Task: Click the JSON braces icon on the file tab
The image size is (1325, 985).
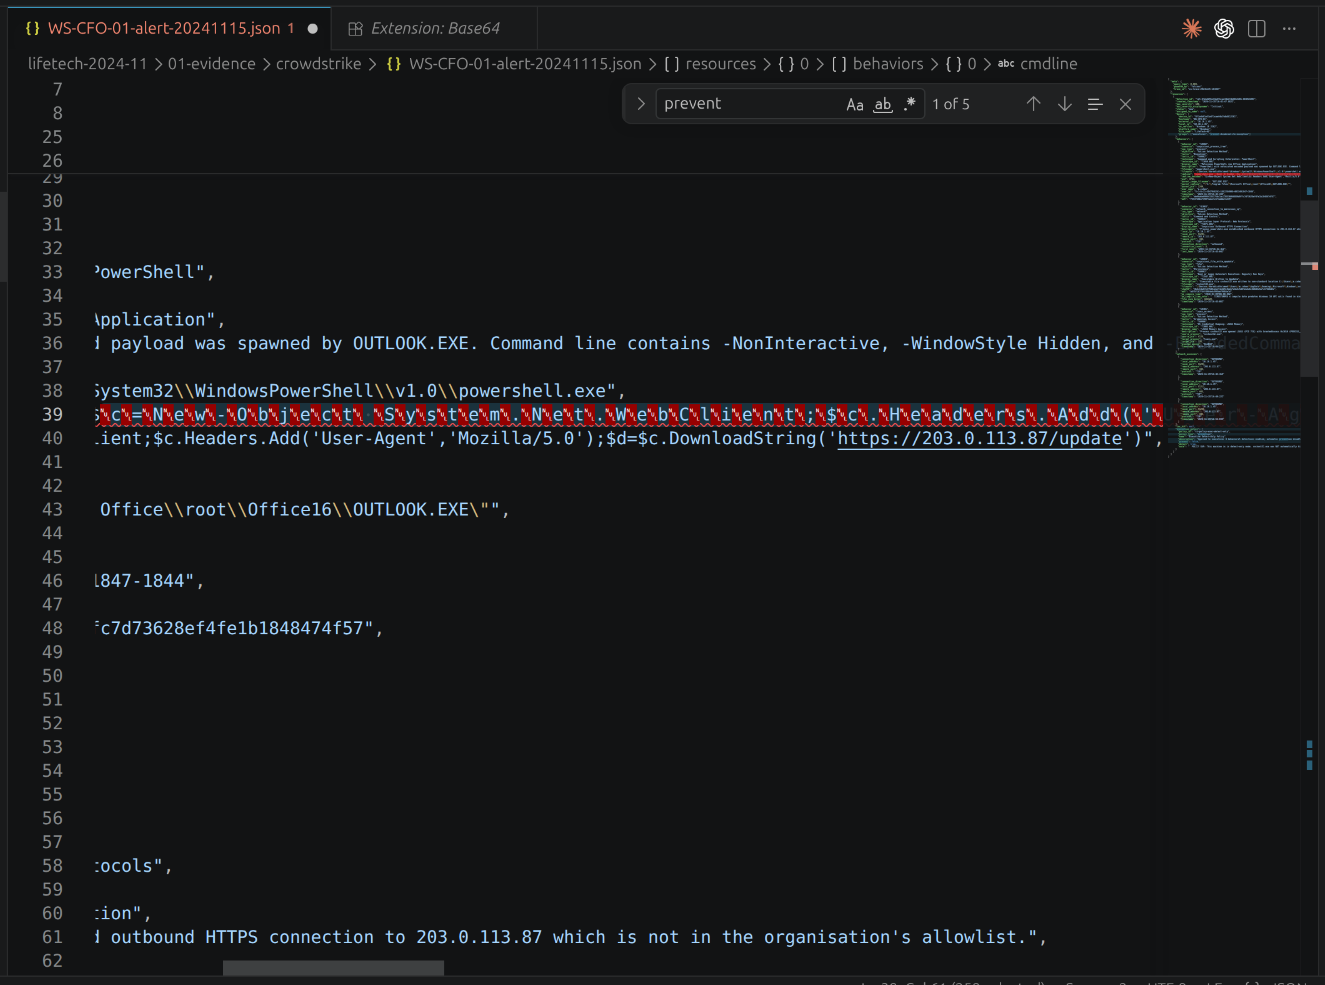Action: [32, 28]
